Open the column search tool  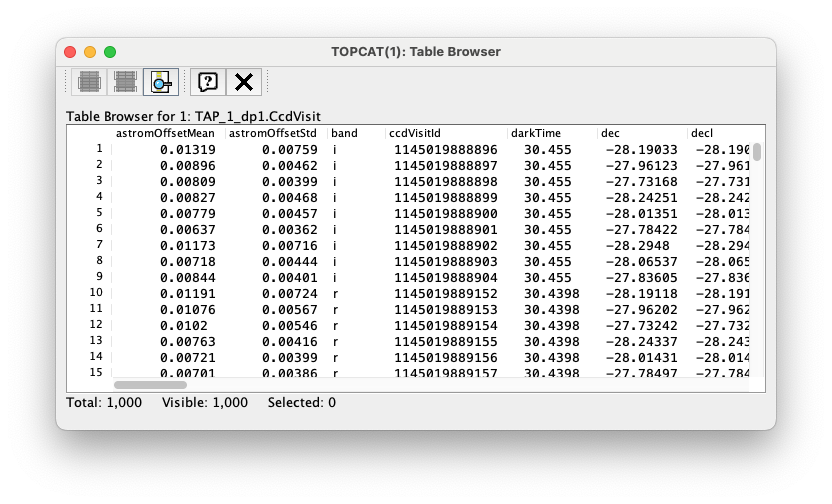[161, 82]
